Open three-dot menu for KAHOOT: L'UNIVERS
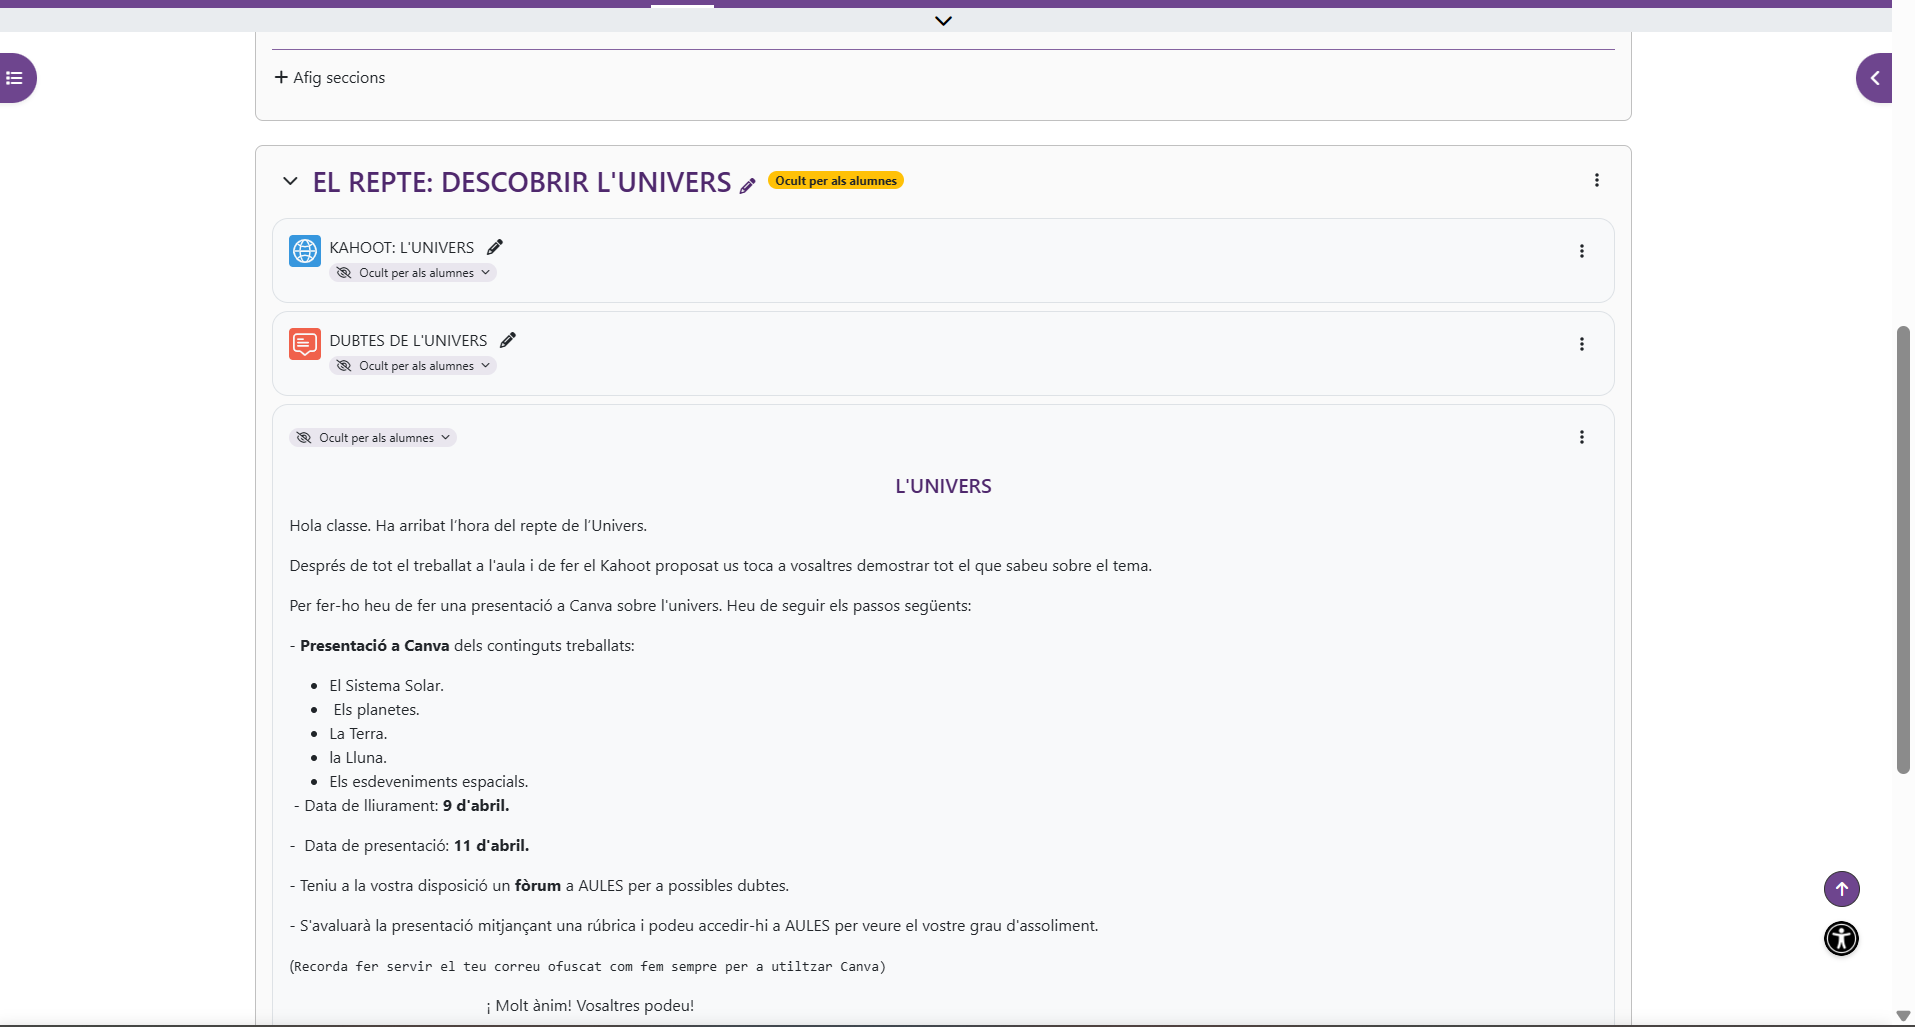This screenshot has height=1027, width=1915. point(1582,251)
